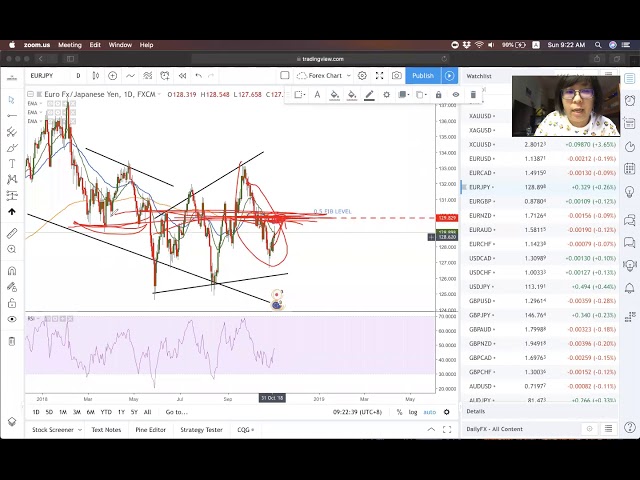Viewport: 640px width, 480px height.
Task: Click the blue Publish button
Action: point(423,76)
